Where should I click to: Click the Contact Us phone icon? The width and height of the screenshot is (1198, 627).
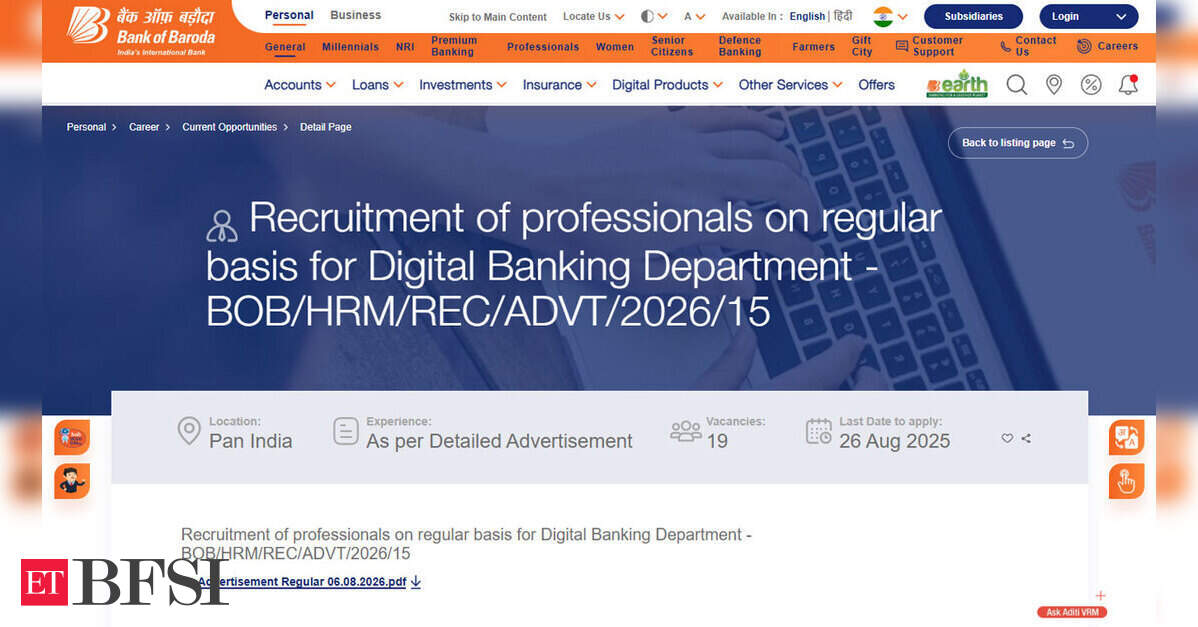pos(1005,47)
